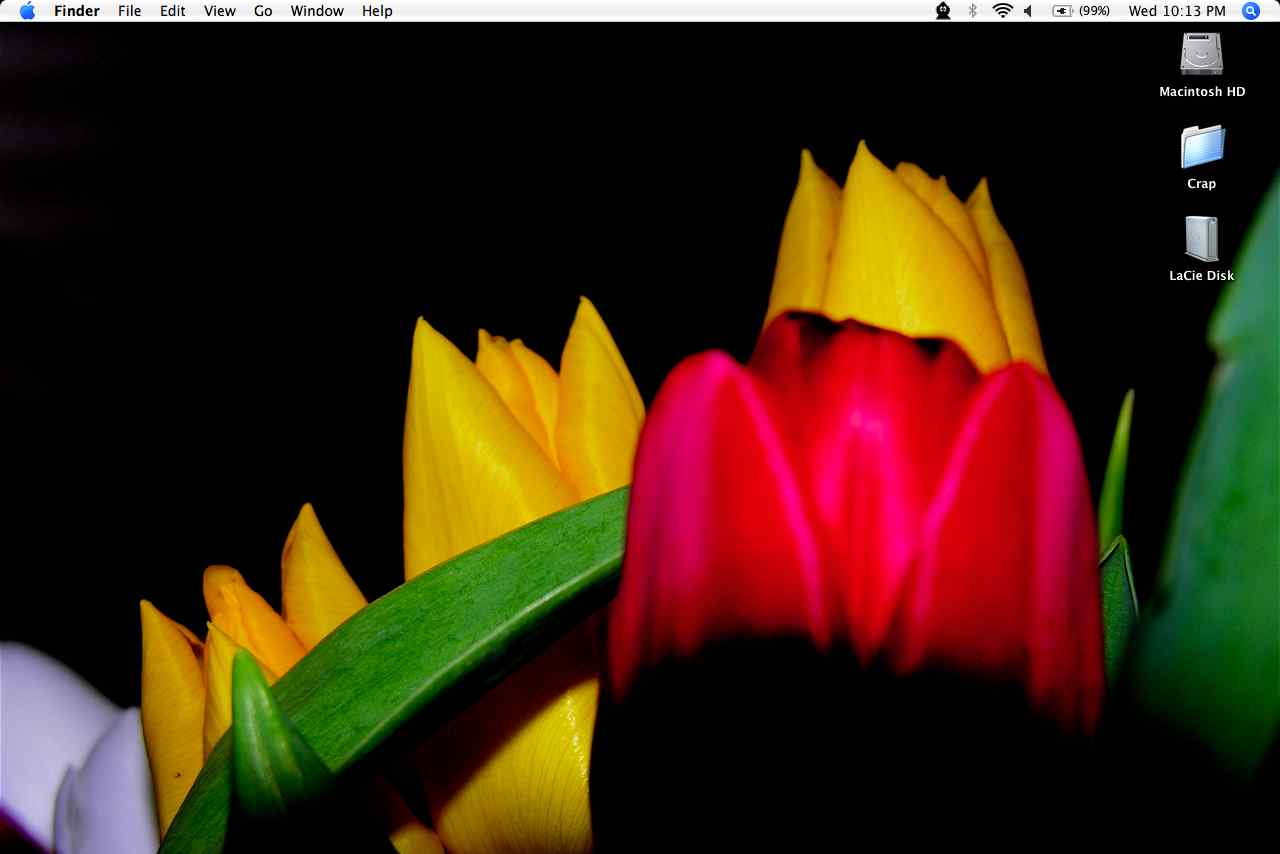Open the View menu
This screenshot has height=854, width=1280.
click(220, 11)
